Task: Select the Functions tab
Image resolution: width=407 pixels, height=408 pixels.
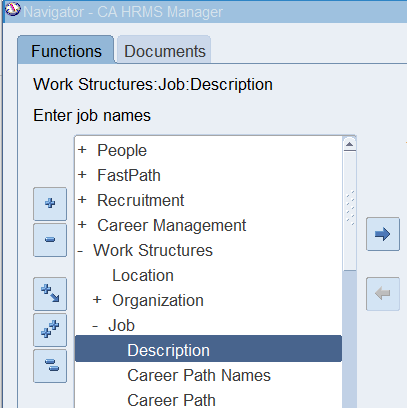Action: [66, 50]
